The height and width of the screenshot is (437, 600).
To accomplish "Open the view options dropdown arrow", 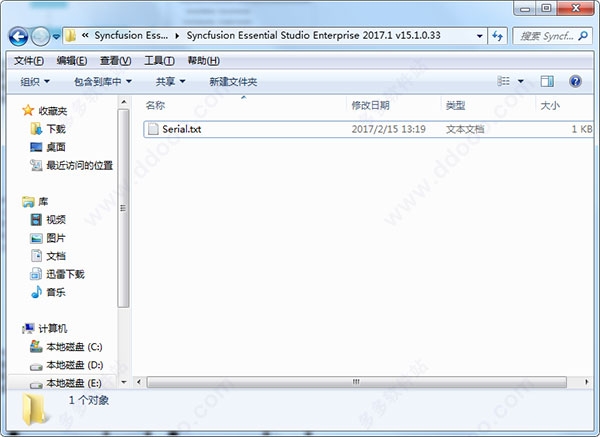I will coord(521,82).
